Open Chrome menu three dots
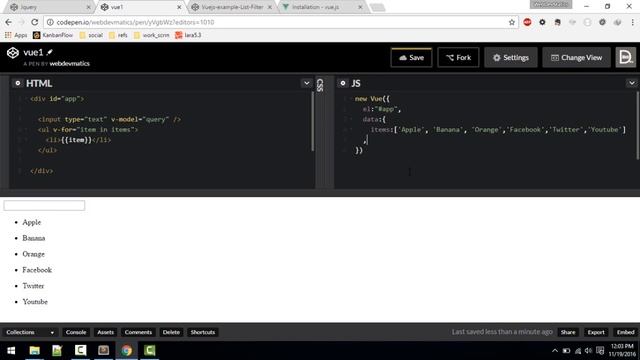The height and width of the screenshot is (360, 640). coord(633,22)
